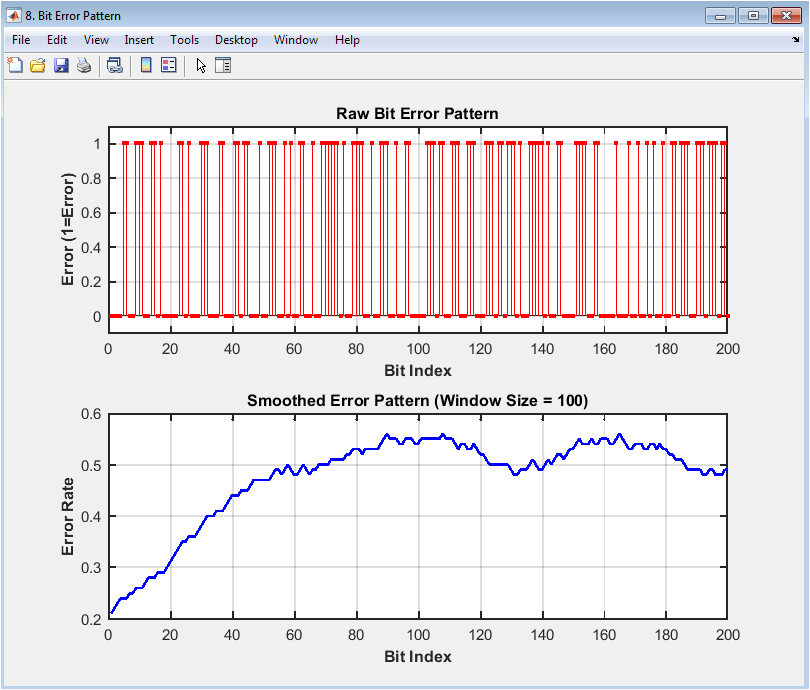Viewport: 810px width, 690px height.
Task: Expand the Desktop menu
Action: point(236,40)
